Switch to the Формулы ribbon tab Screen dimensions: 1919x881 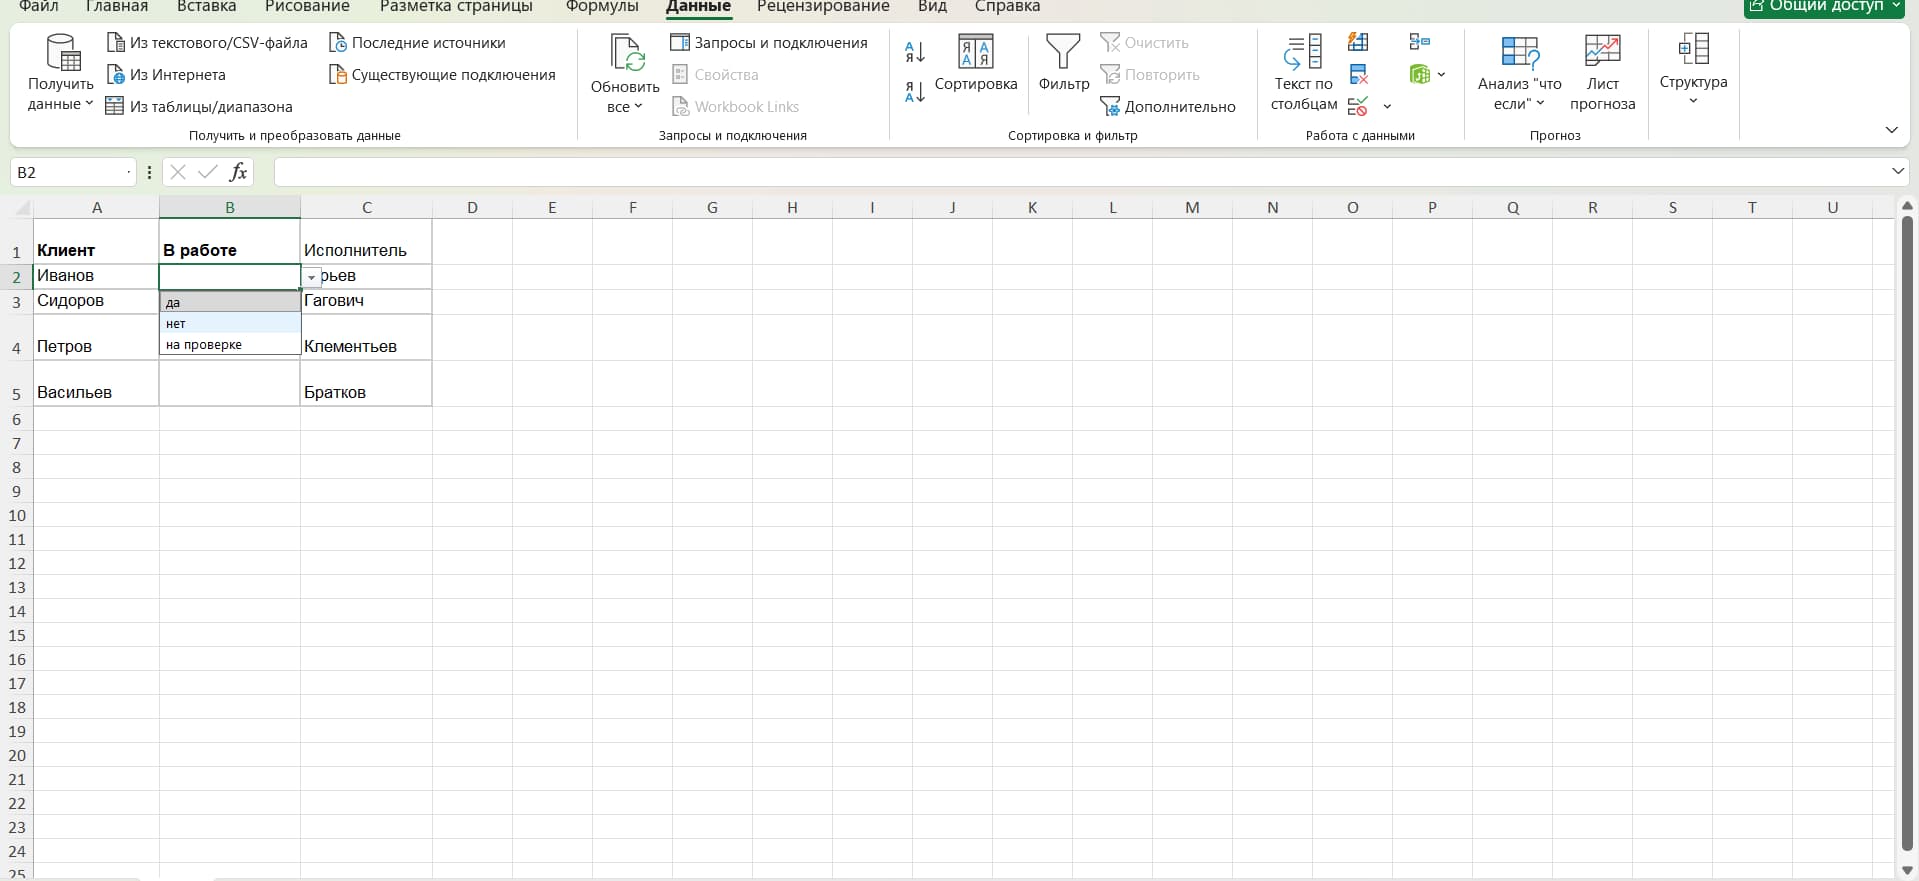(x=602, y=7)
